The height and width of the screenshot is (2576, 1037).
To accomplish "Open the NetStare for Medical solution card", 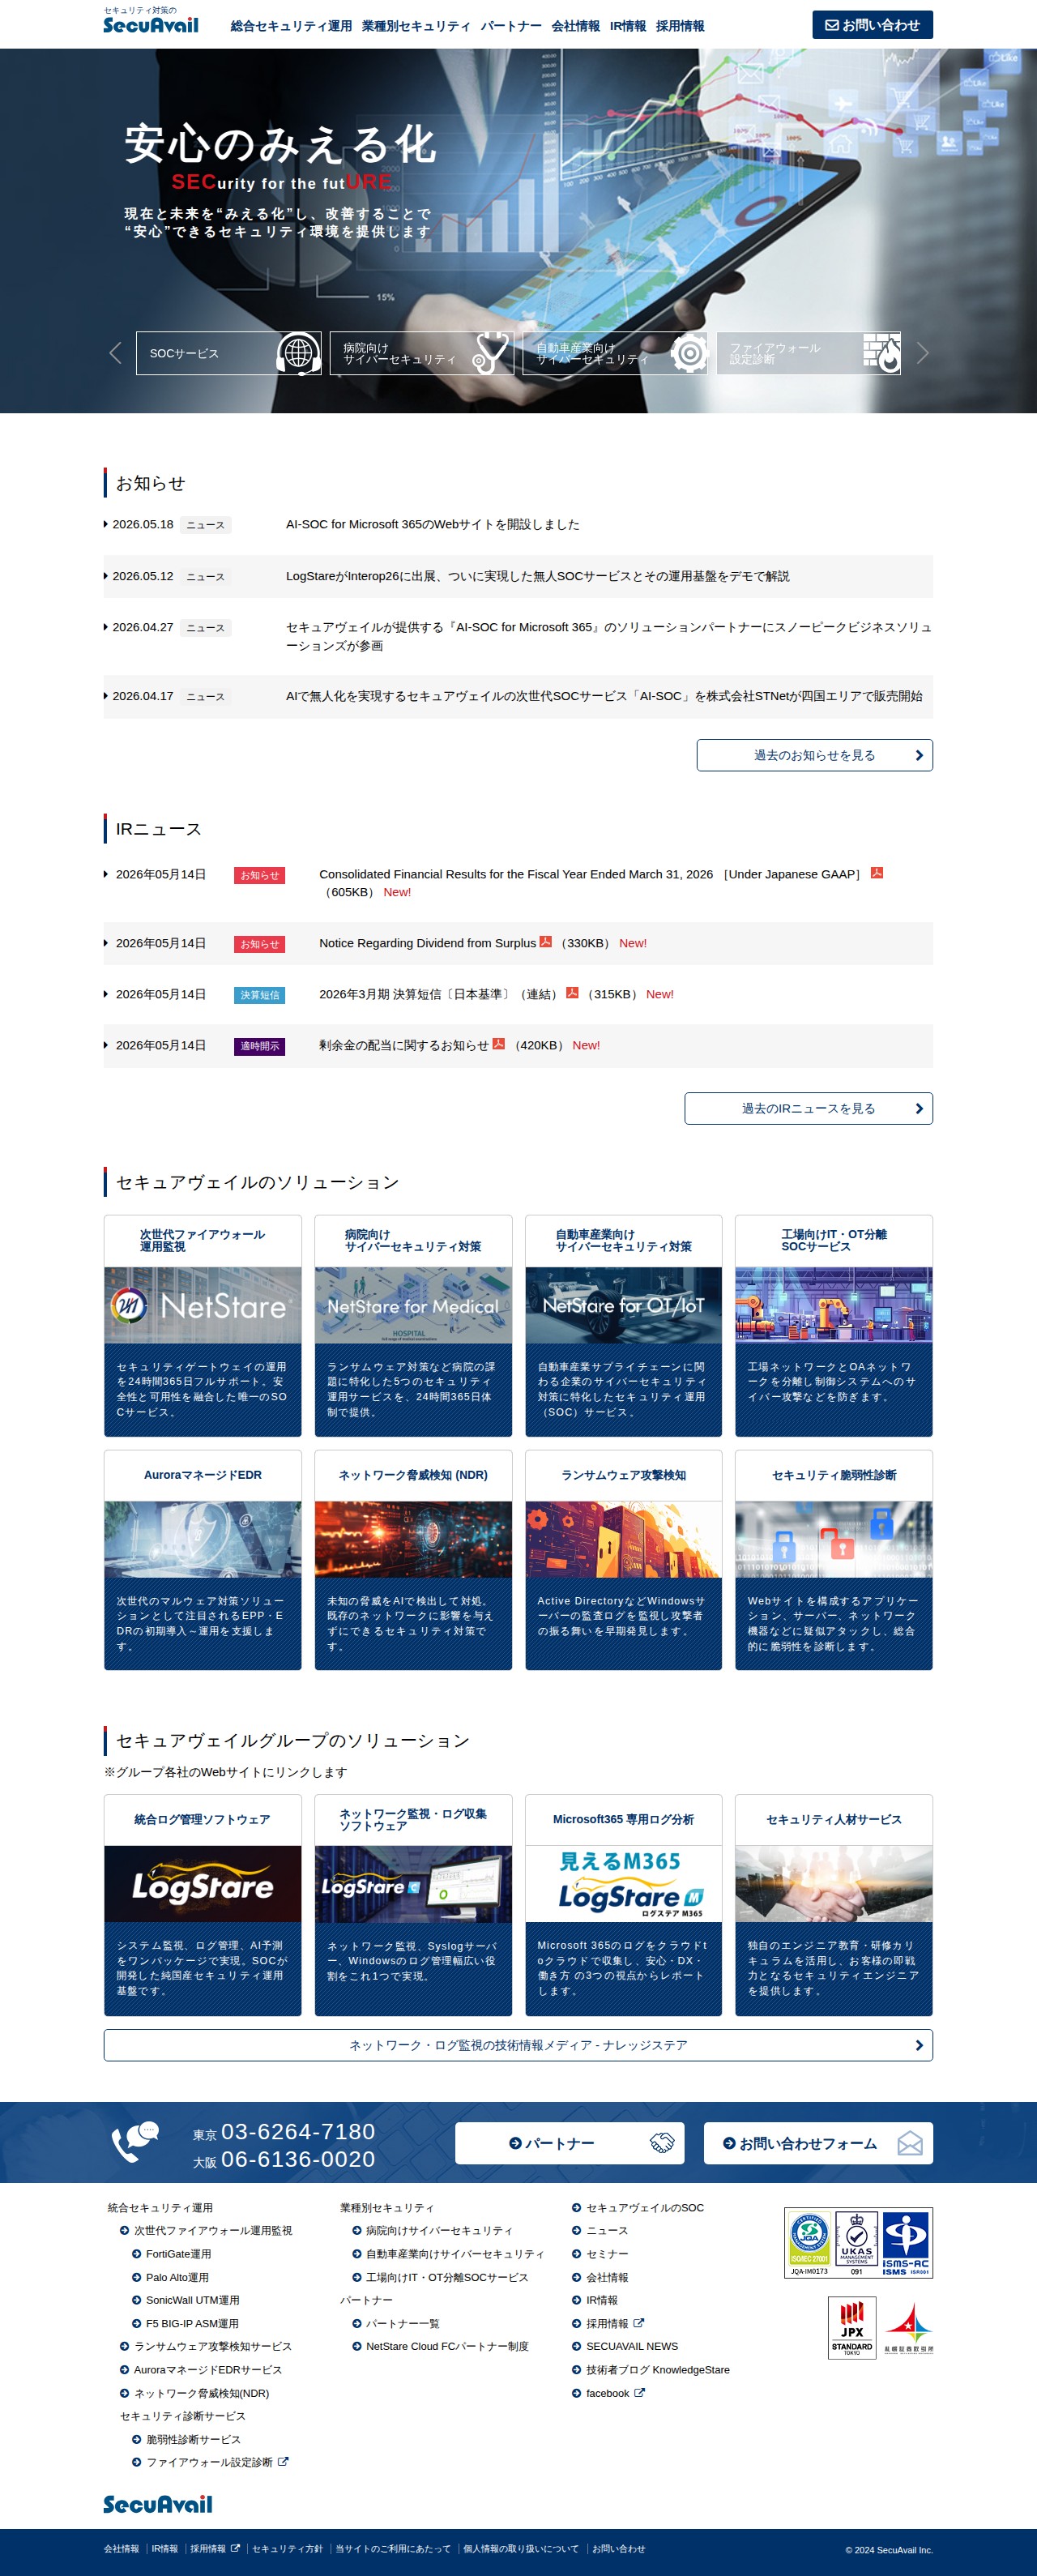I will click(413, 1325).
